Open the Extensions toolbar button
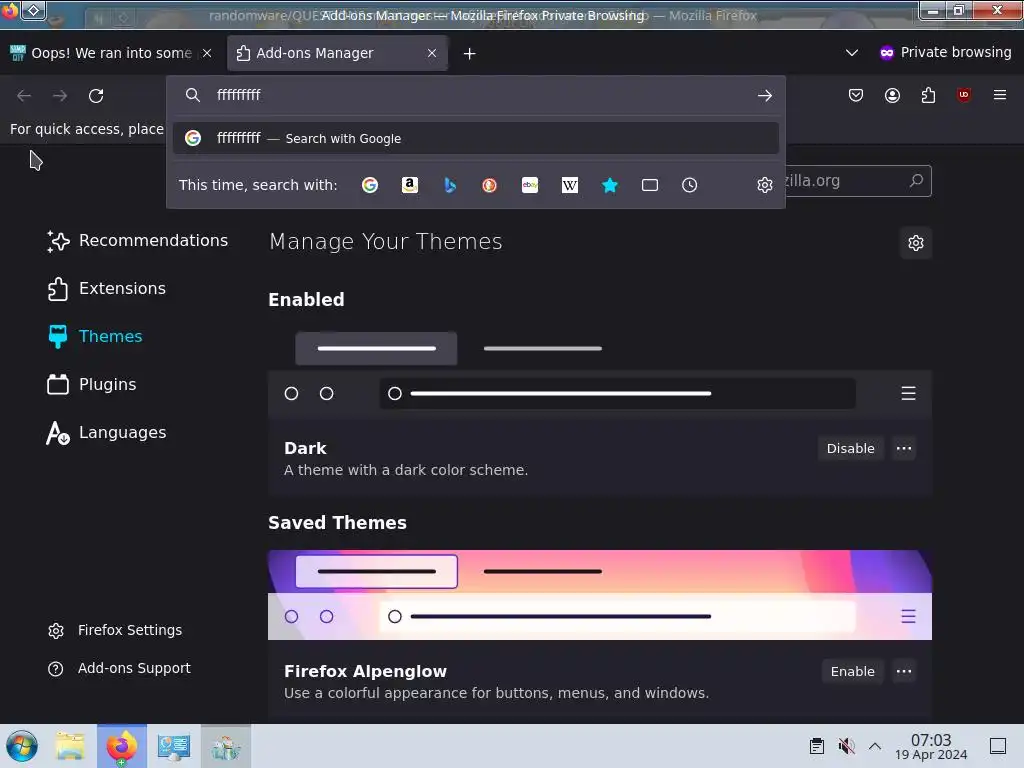 (x=928, y=95)
